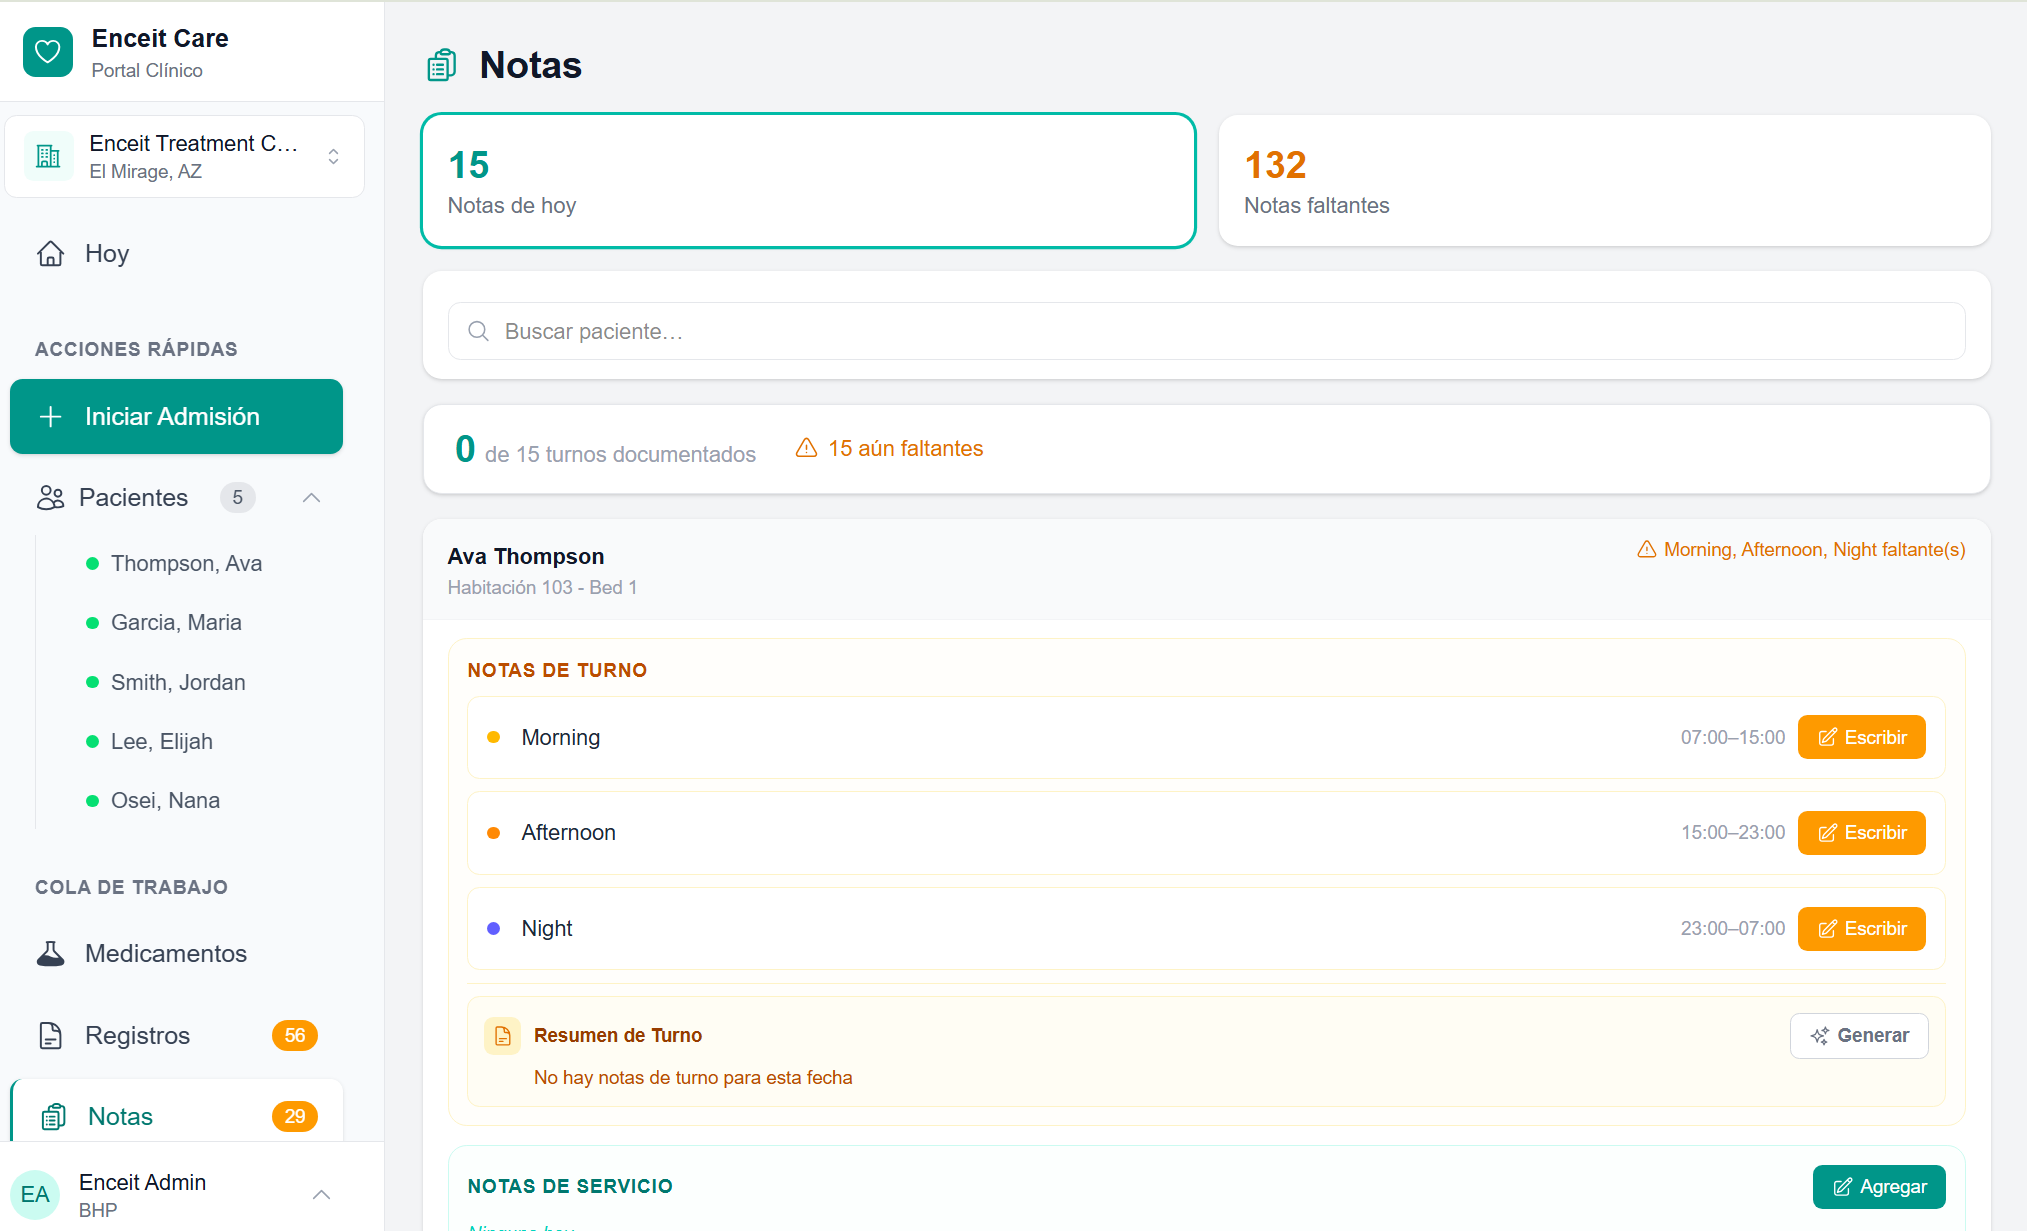Image resolution: width=2027 pixels, height=1231 pixels.
Task: Click the home icon beside Hoy
Action: (x=51, y=254)
